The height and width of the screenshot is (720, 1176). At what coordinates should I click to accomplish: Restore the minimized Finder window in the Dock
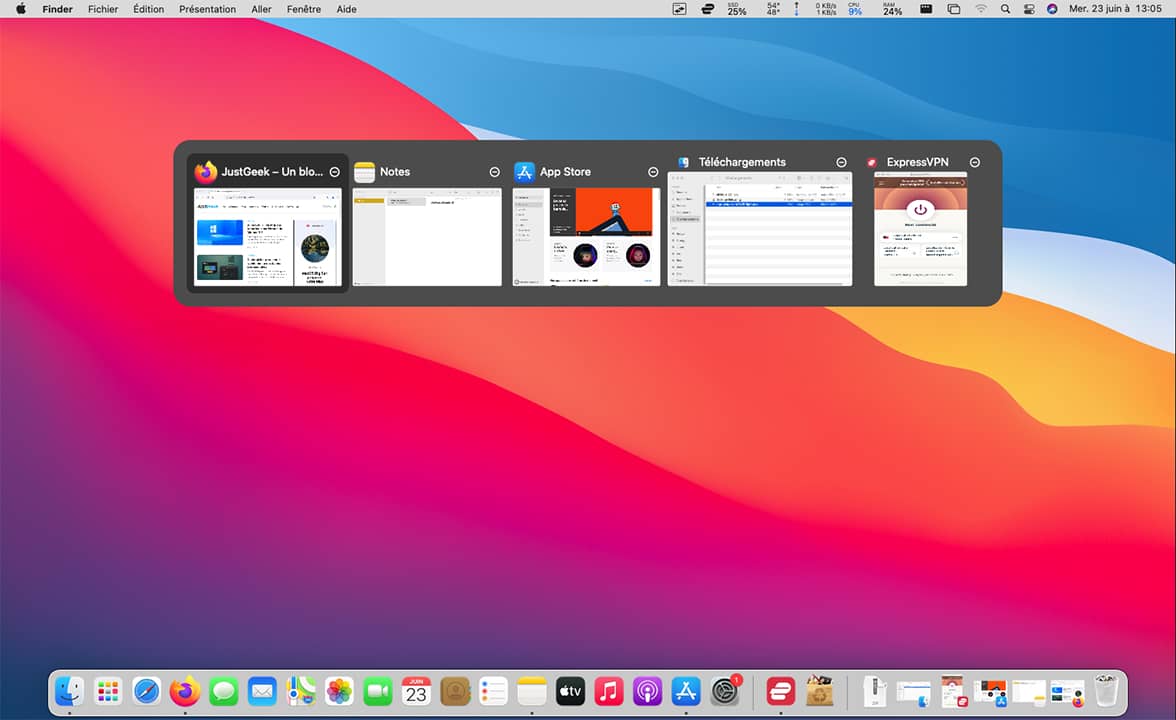pyautogui.click(x=914, y=693)
